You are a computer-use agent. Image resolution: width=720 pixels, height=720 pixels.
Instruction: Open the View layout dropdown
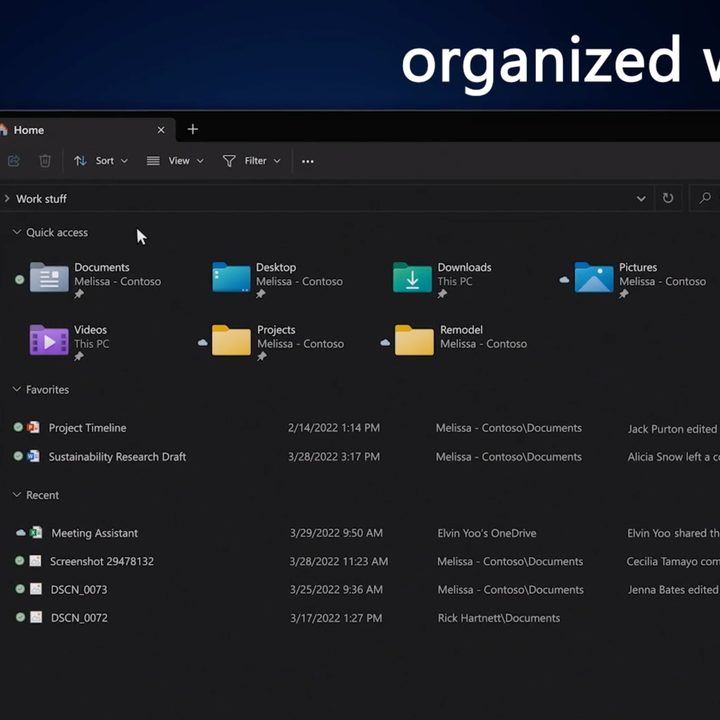(x=175, y=161)
